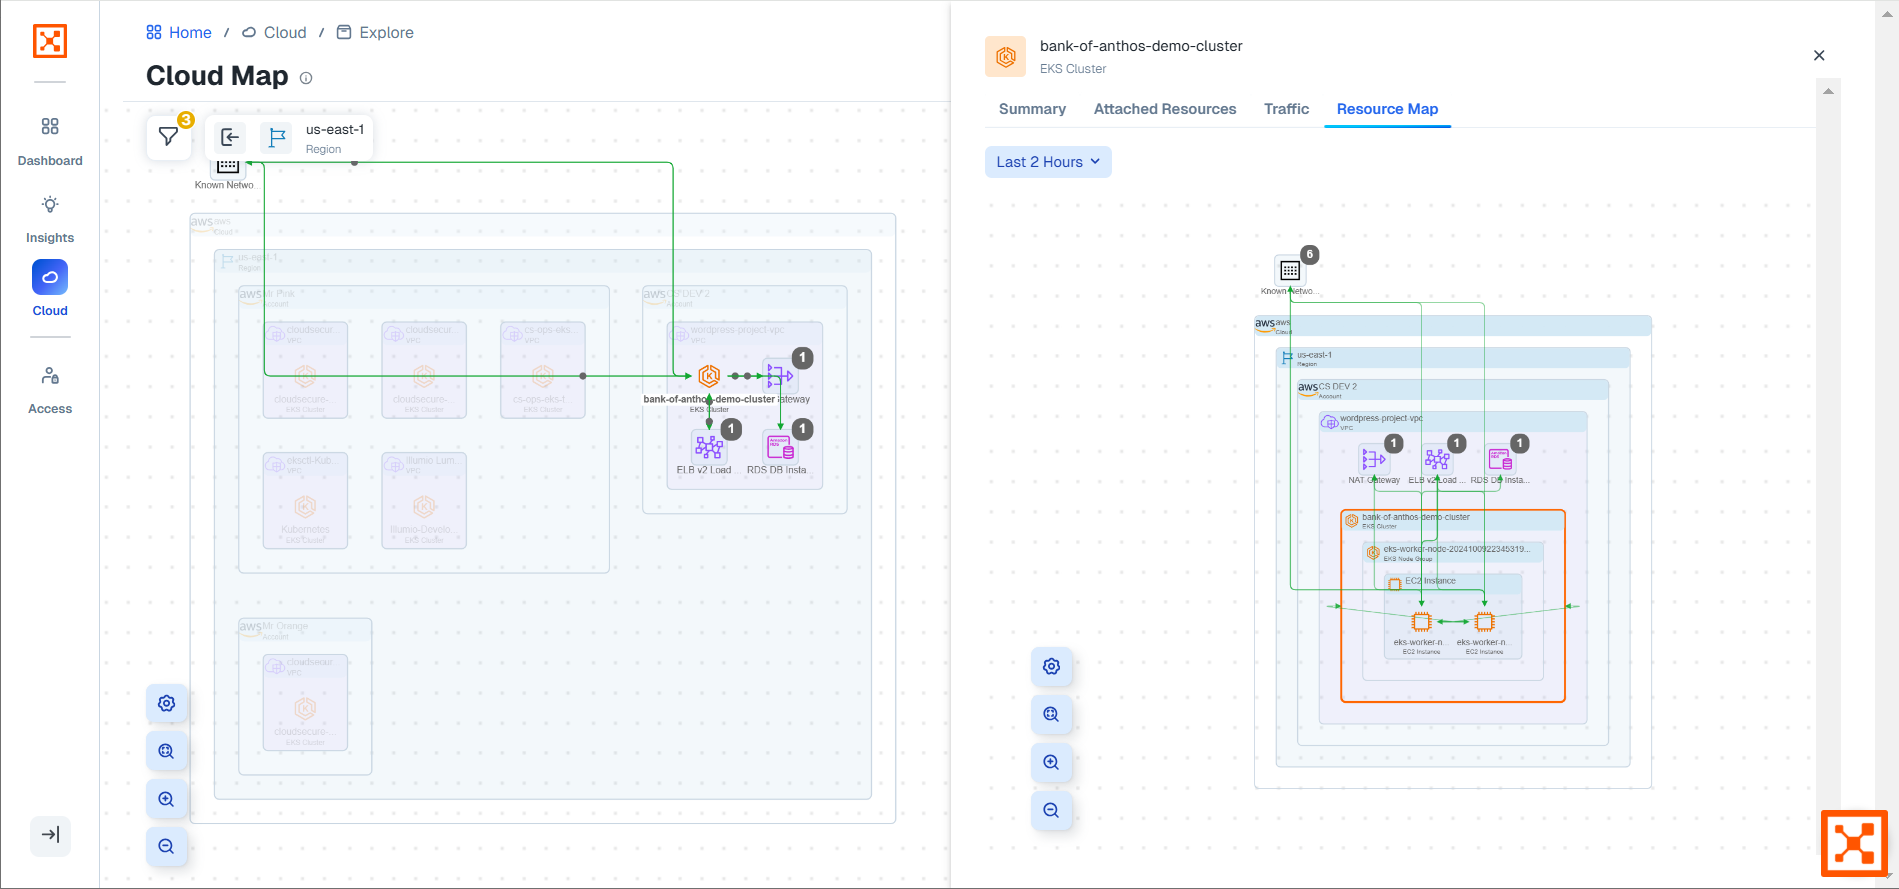Open Resource Map settings gear button
This screenshot has height=889, width=1899.
tap(1051, 666)
